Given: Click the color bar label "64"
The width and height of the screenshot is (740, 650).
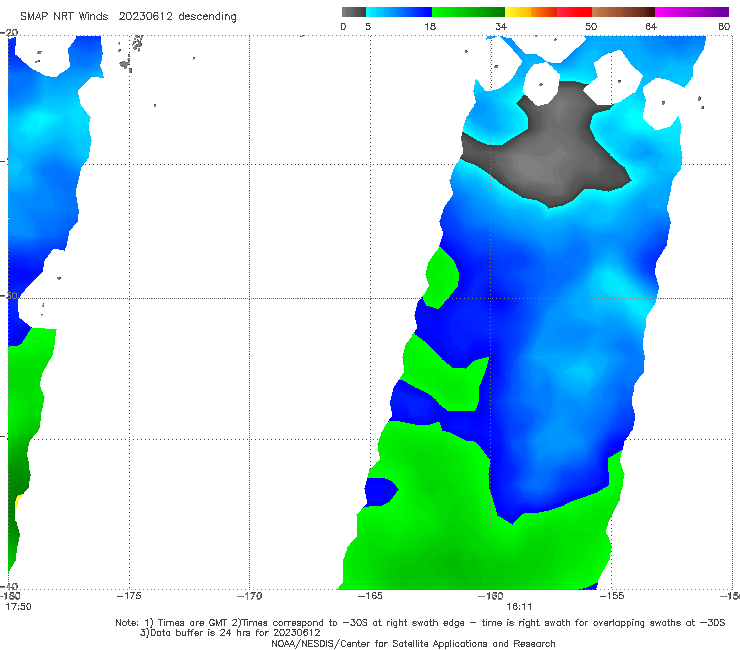Looking at the screenshot, I should (651, 26).
